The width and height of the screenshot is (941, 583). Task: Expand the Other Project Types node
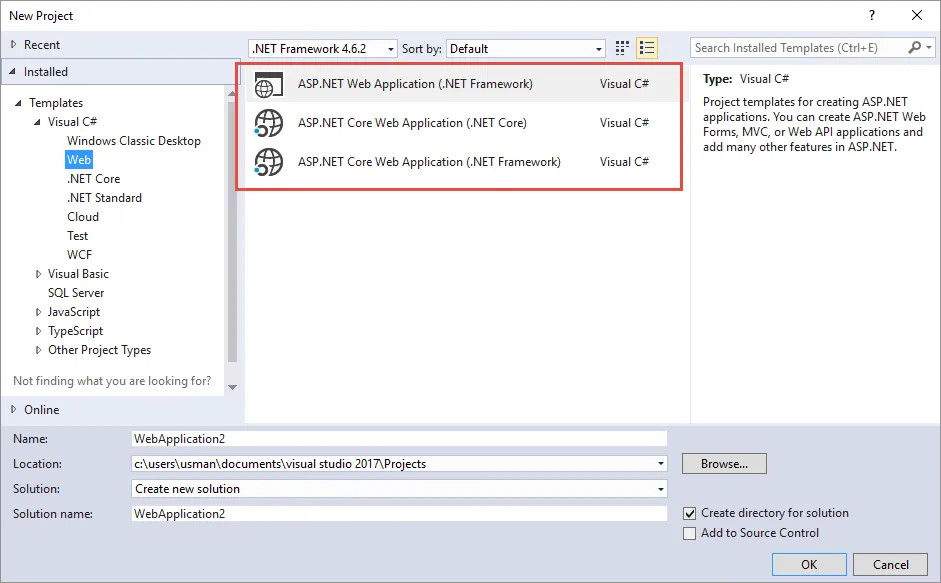tap(38, 350)
